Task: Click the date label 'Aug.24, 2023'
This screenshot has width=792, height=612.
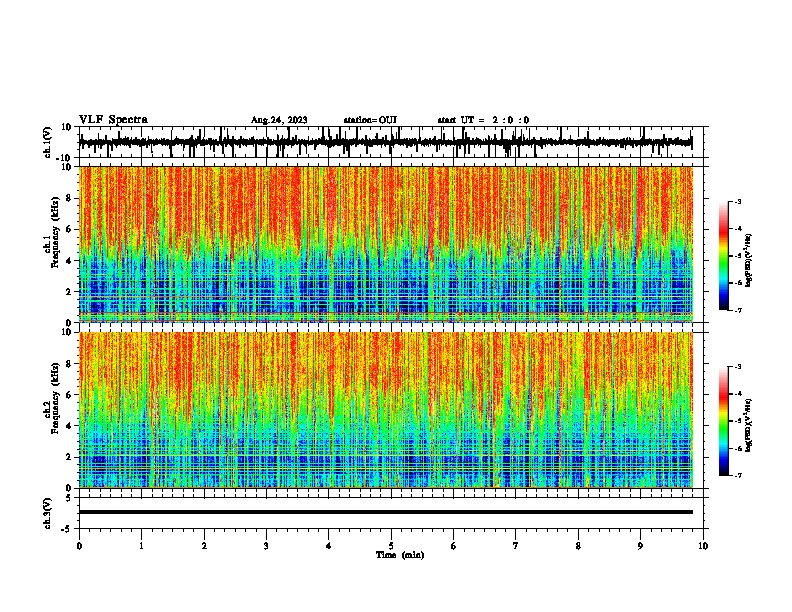Action: click(279, 120)
